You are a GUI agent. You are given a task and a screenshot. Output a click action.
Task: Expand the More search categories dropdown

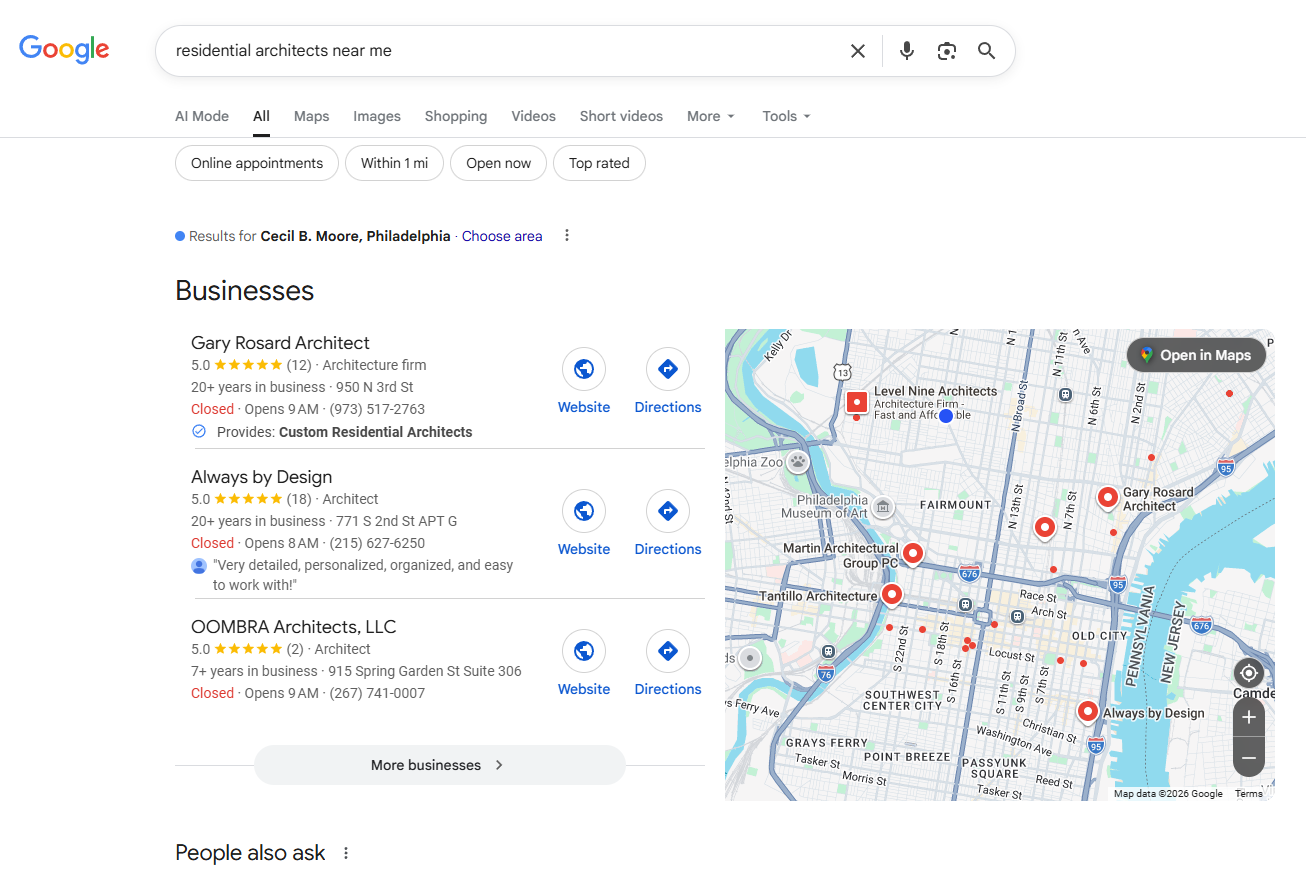(x=710, y=116)
